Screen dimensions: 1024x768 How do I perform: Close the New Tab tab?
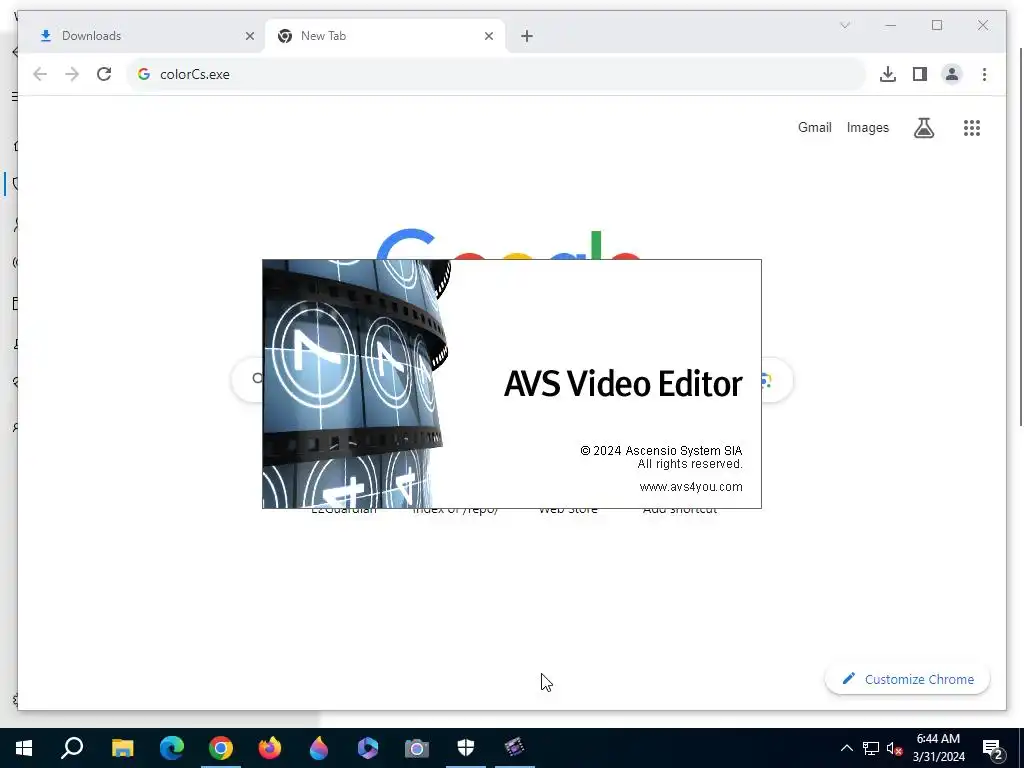[488, 36]
